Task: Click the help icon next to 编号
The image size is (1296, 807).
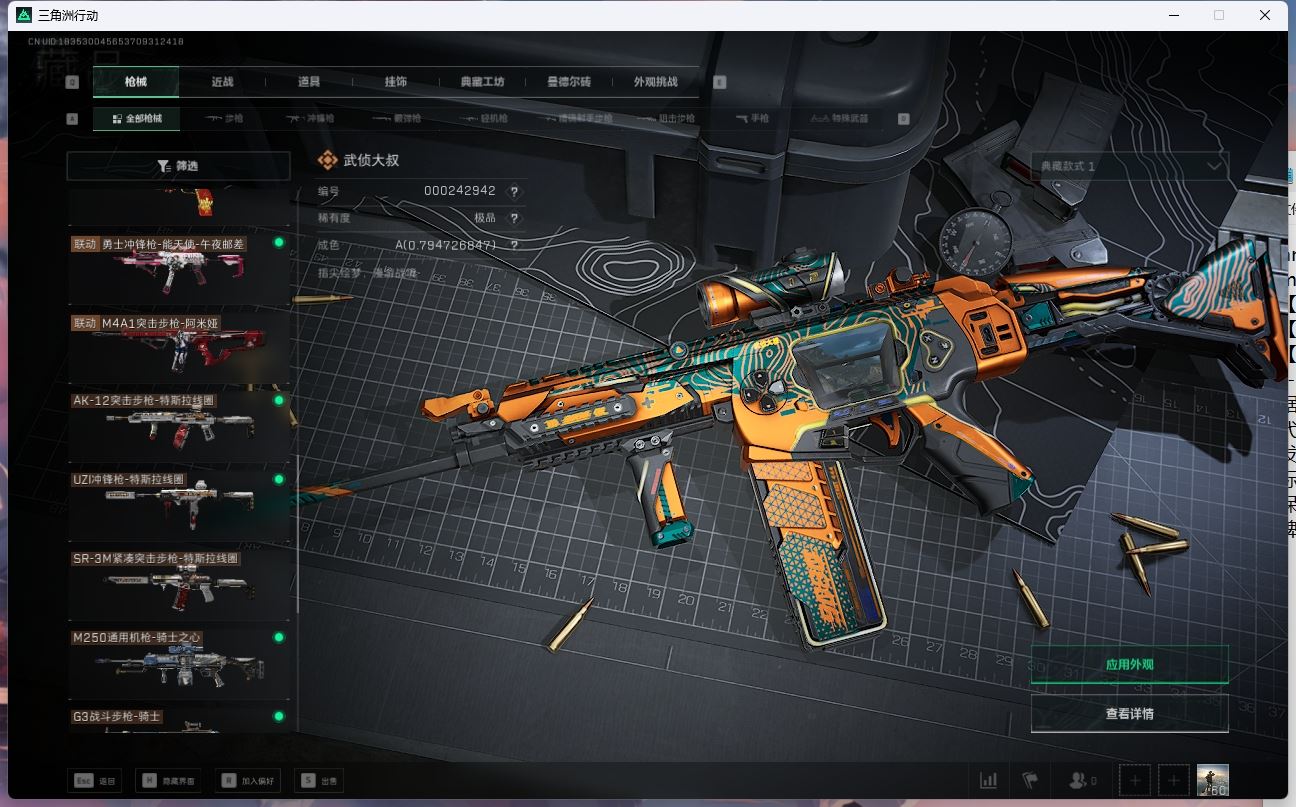Action: 515,192
